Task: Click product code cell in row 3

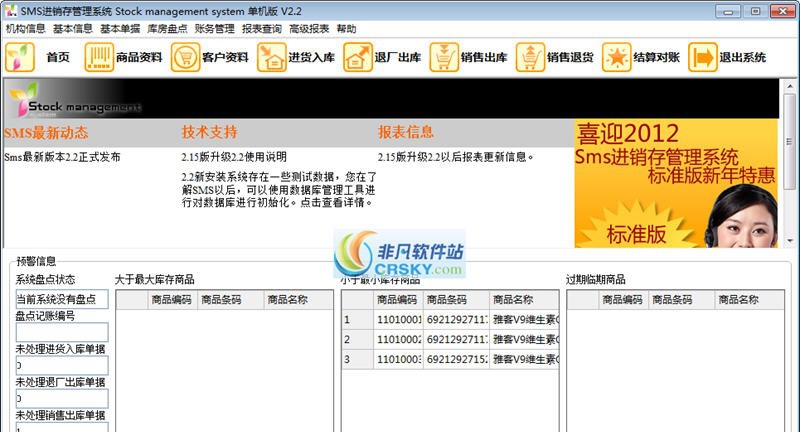Action: pos(398,360)
